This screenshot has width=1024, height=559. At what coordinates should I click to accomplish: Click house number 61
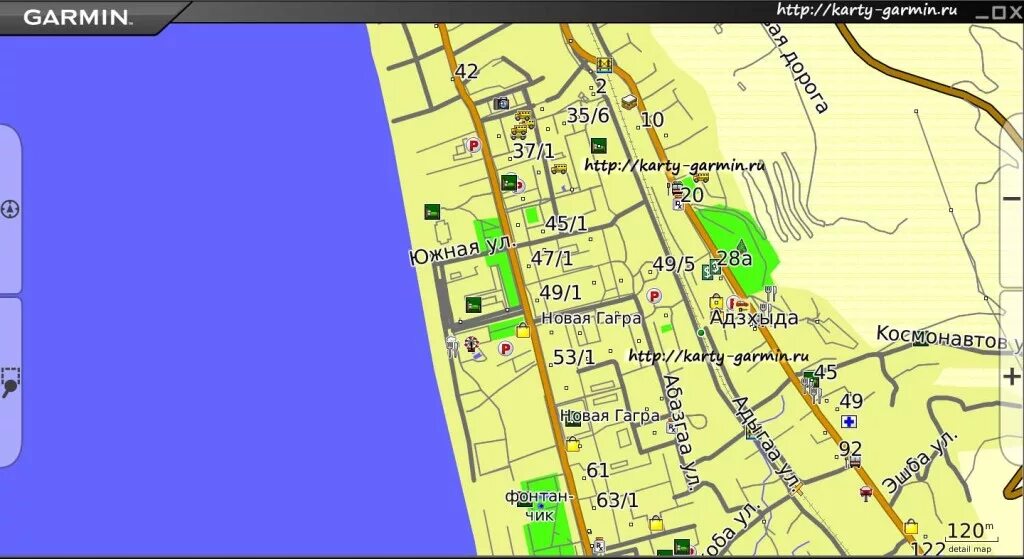[598, 470]
